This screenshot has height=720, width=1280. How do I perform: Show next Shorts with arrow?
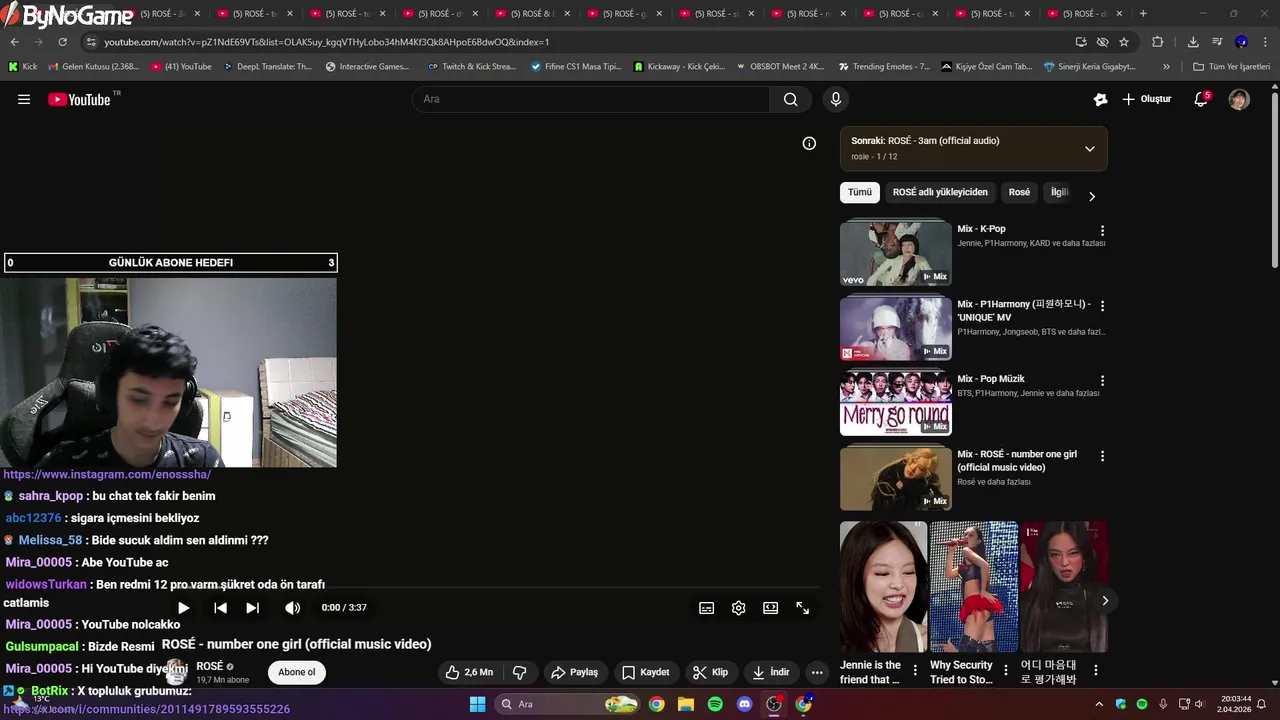click(1104, 600)
